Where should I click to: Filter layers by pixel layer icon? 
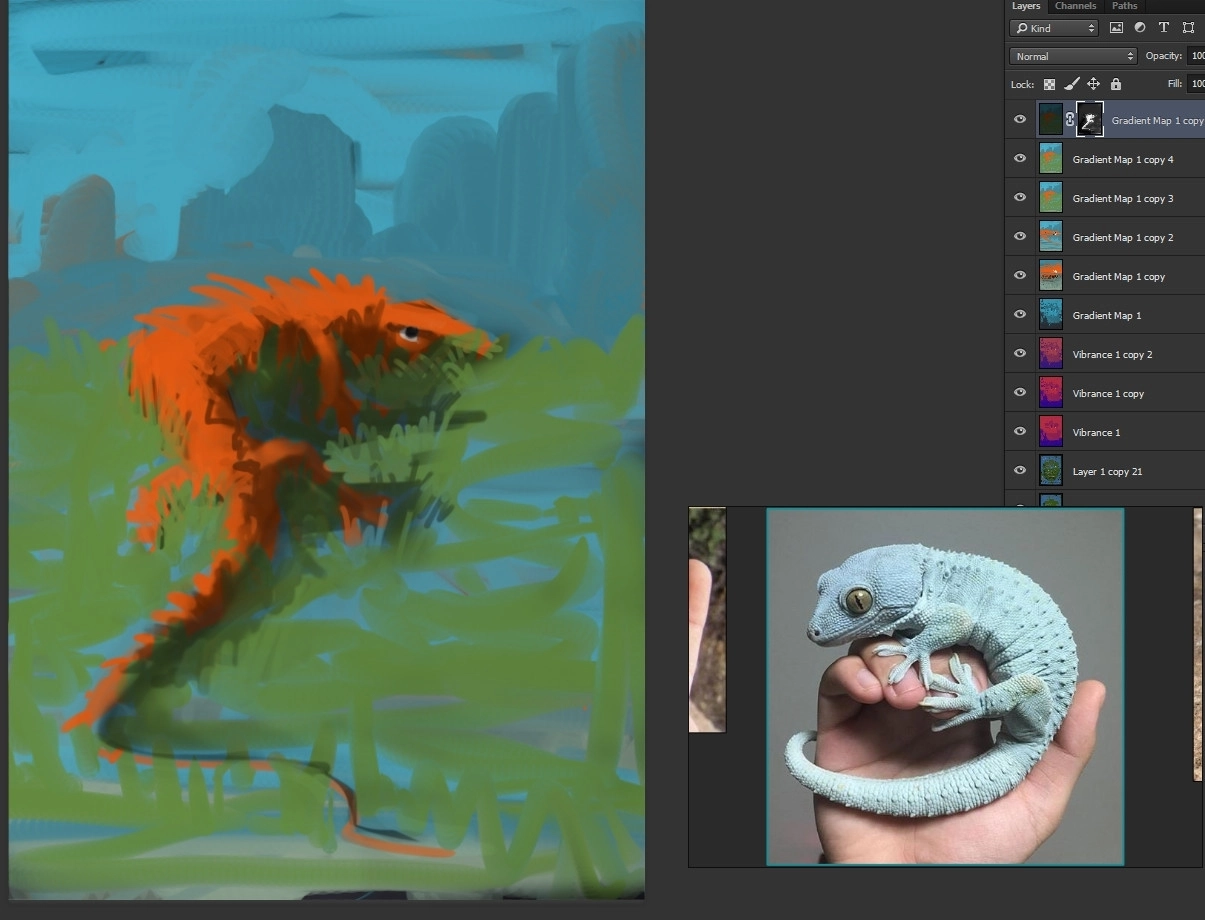tap(1116, 28)
